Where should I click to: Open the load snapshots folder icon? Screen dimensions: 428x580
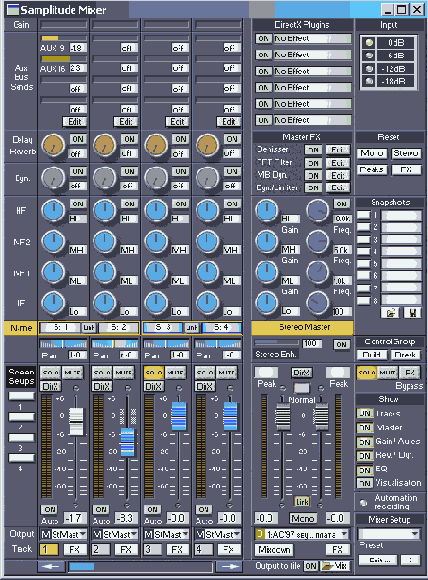point(390,313)
